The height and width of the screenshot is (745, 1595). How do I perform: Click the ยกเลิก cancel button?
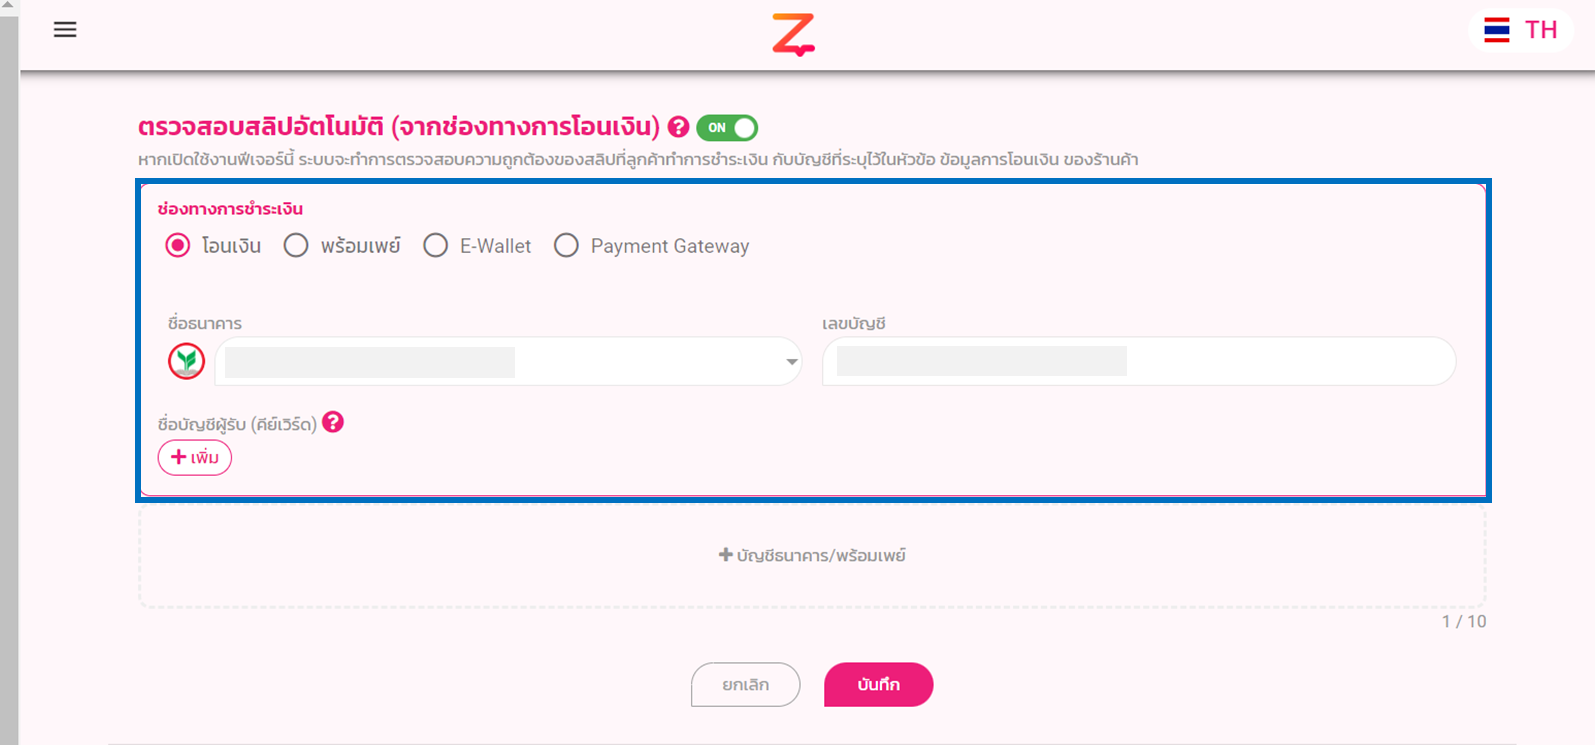(745, 685)
